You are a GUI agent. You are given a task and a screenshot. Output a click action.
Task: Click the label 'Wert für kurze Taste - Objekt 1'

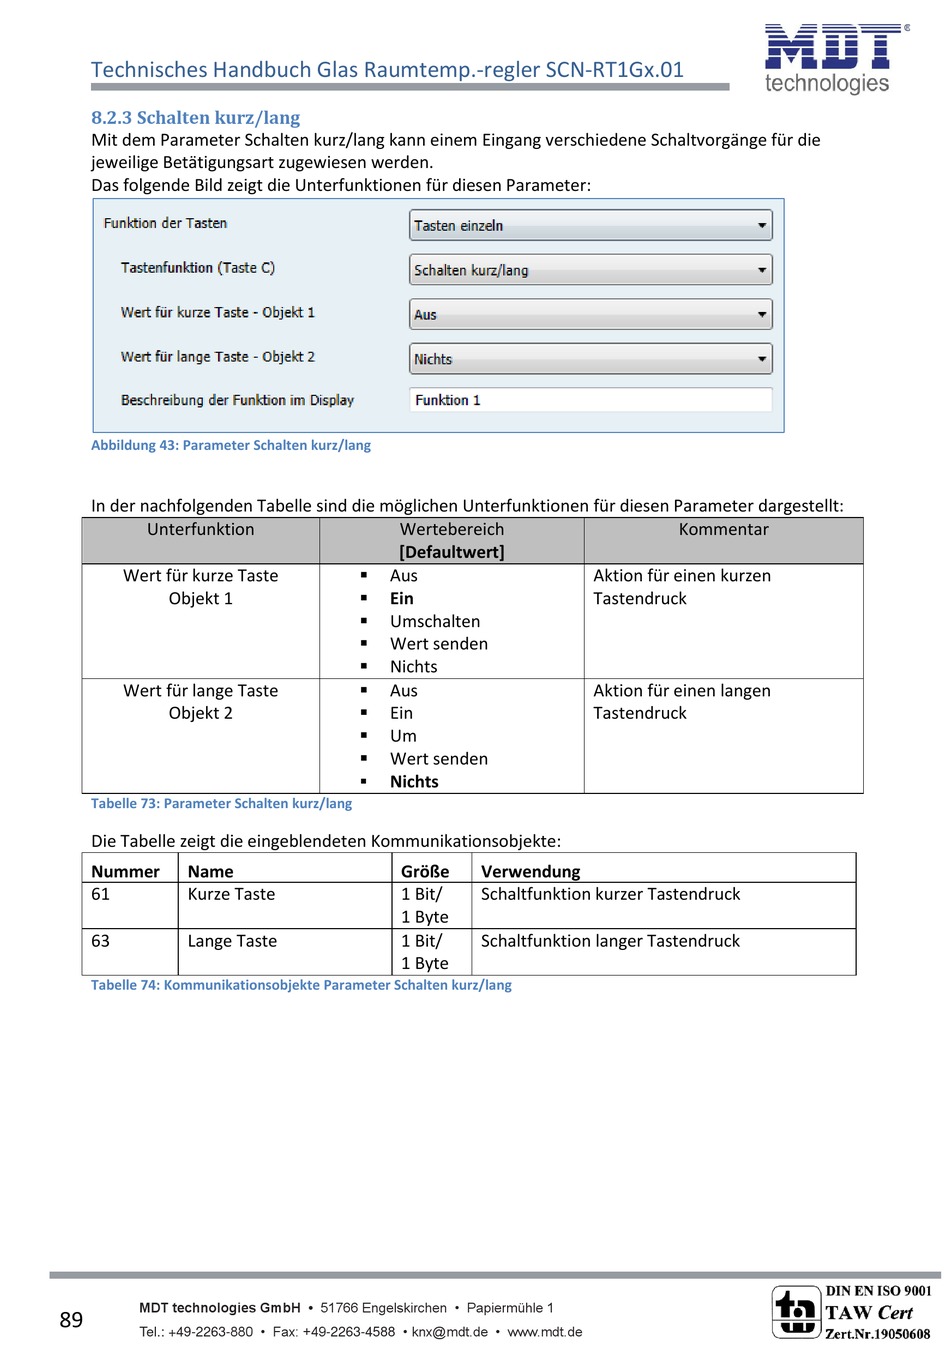click(218, 312)
